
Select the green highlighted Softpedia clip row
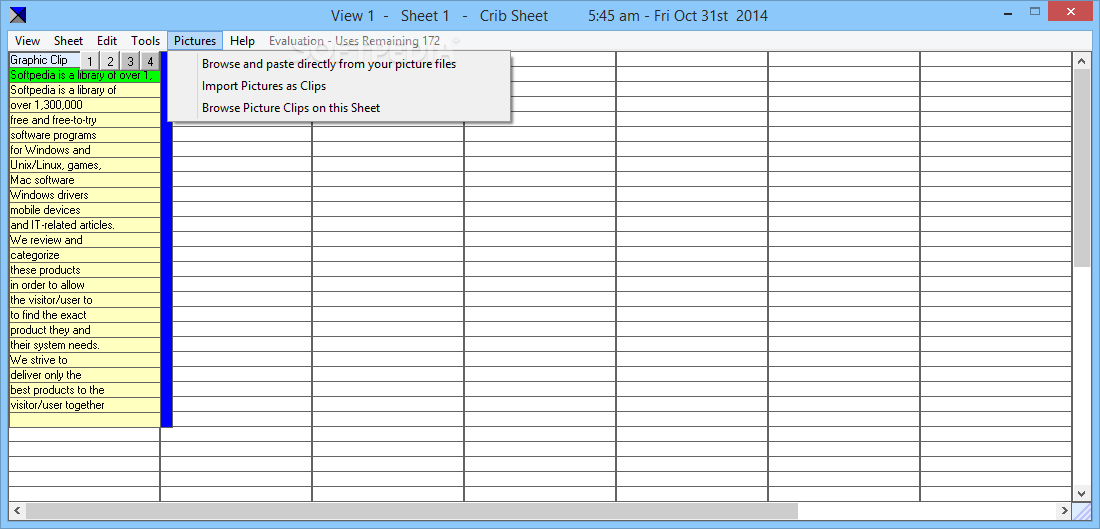85,75
